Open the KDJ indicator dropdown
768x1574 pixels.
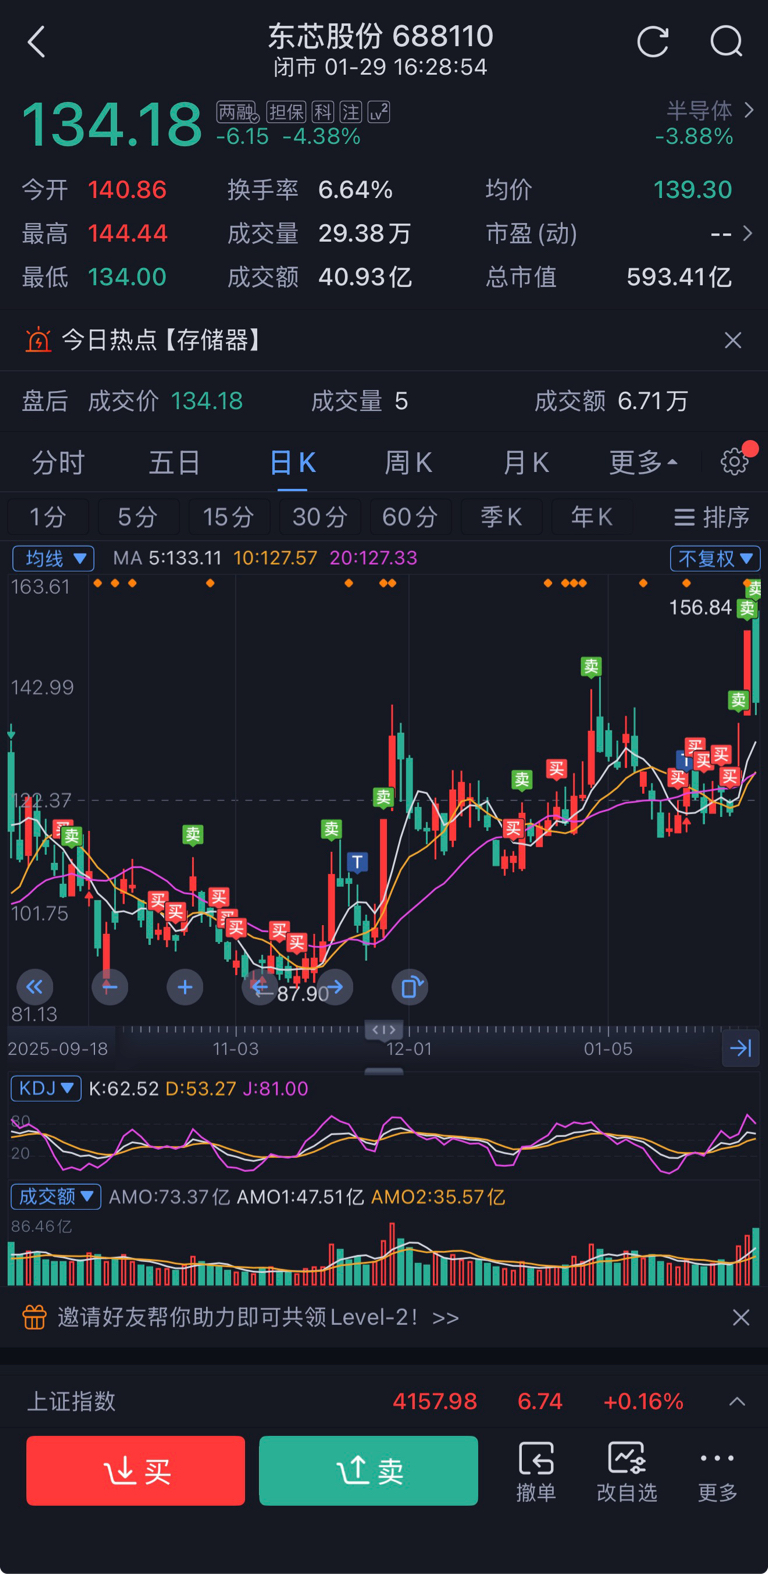pyautogui.click(x=46, y=1088)
